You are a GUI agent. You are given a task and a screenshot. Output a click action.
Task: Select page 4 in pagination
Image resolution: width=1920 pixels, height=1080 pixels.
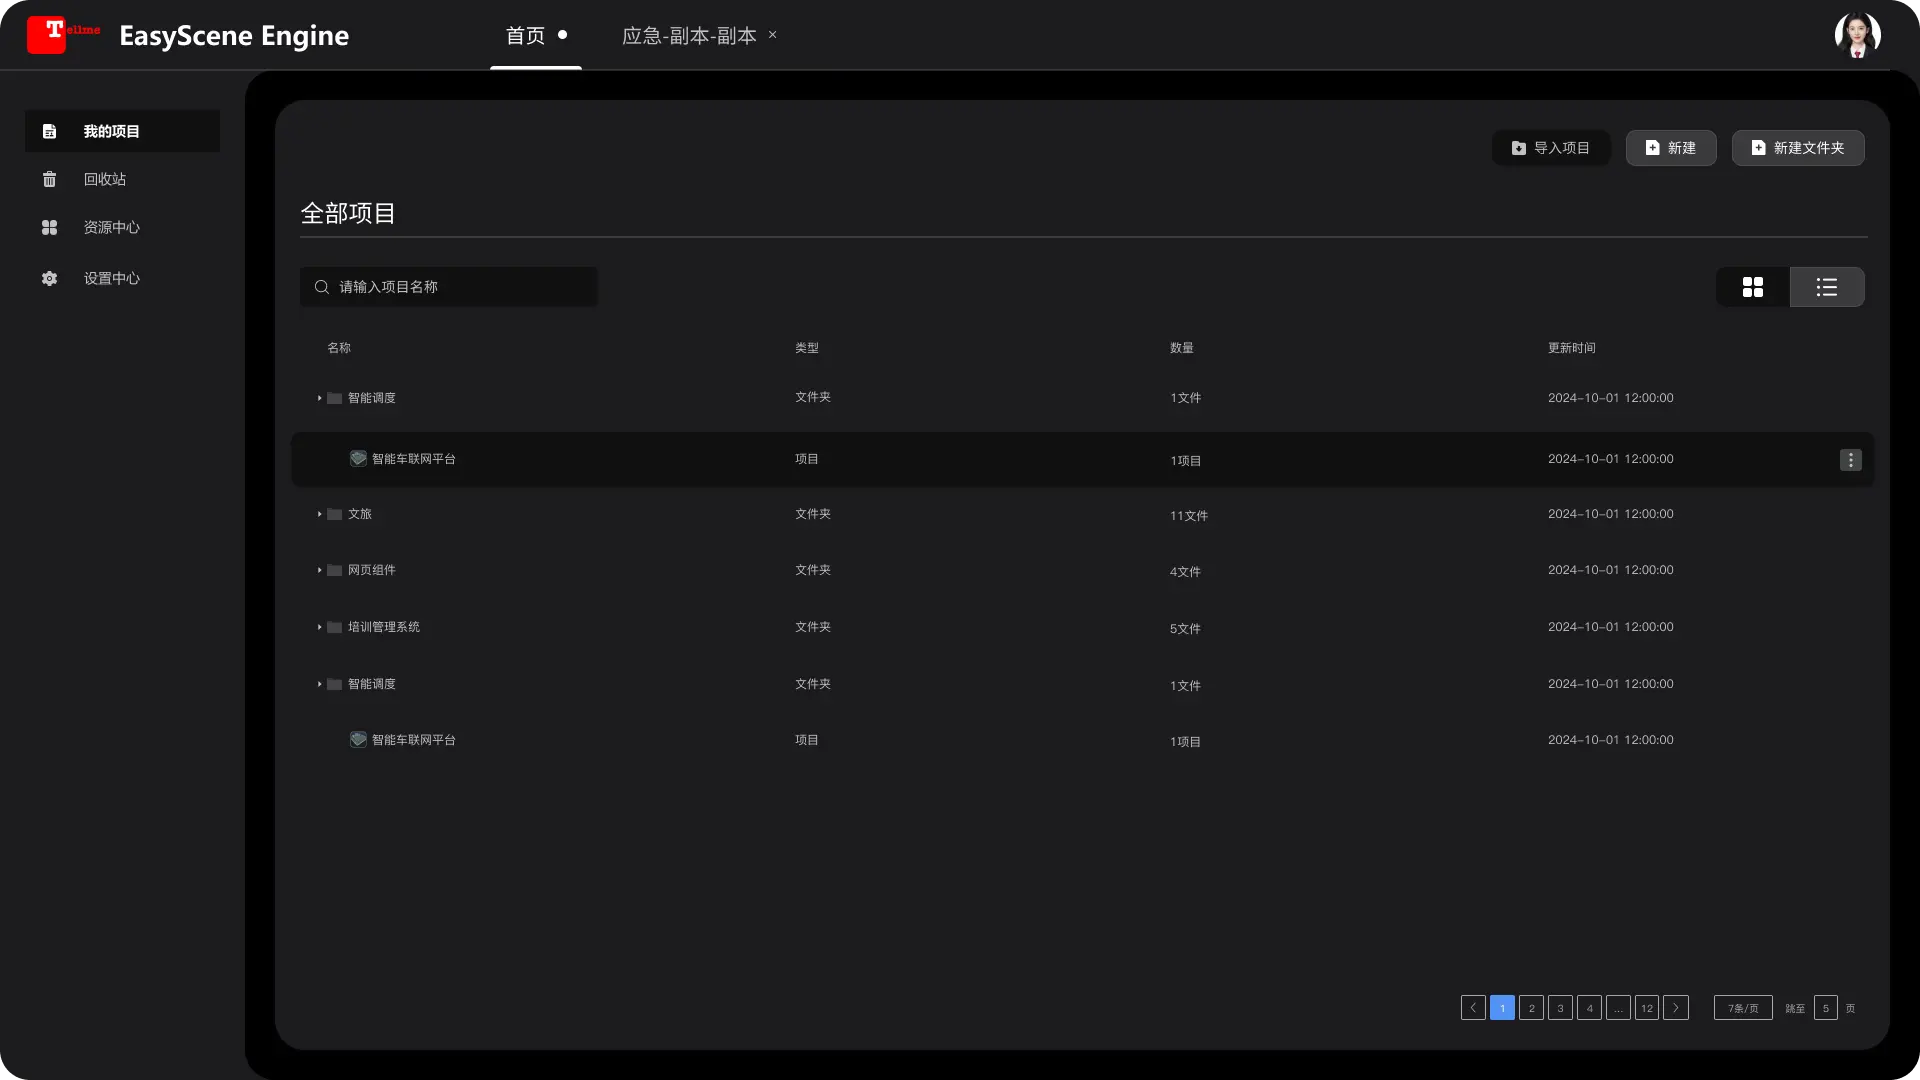click(1589, 1008)
